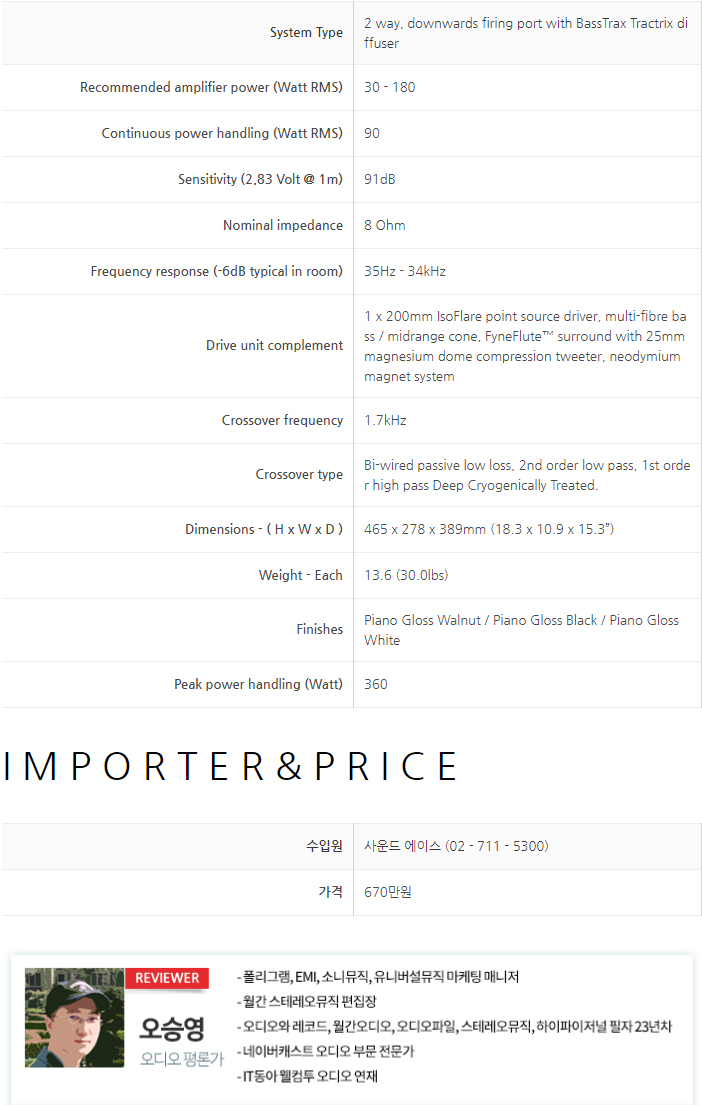Click the IT동아 웰컴투 오디오 연재 line

tap(307, 1077)
